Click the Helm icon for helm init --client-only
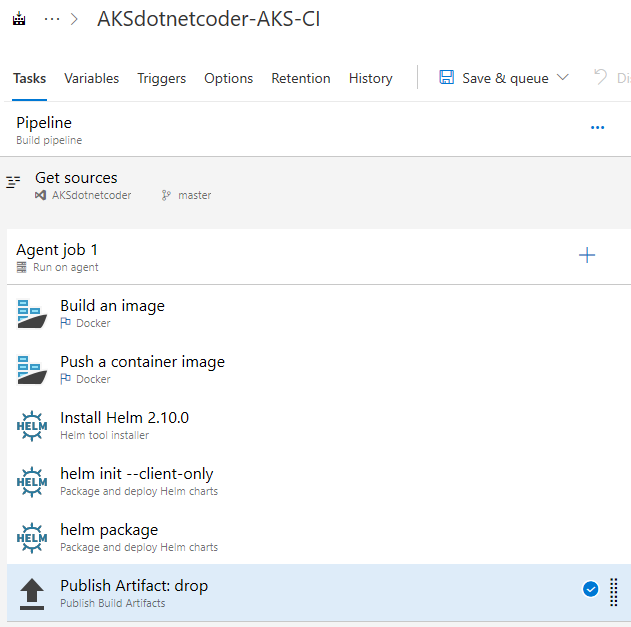Viewport: 631px width, 627px height. 32,482
